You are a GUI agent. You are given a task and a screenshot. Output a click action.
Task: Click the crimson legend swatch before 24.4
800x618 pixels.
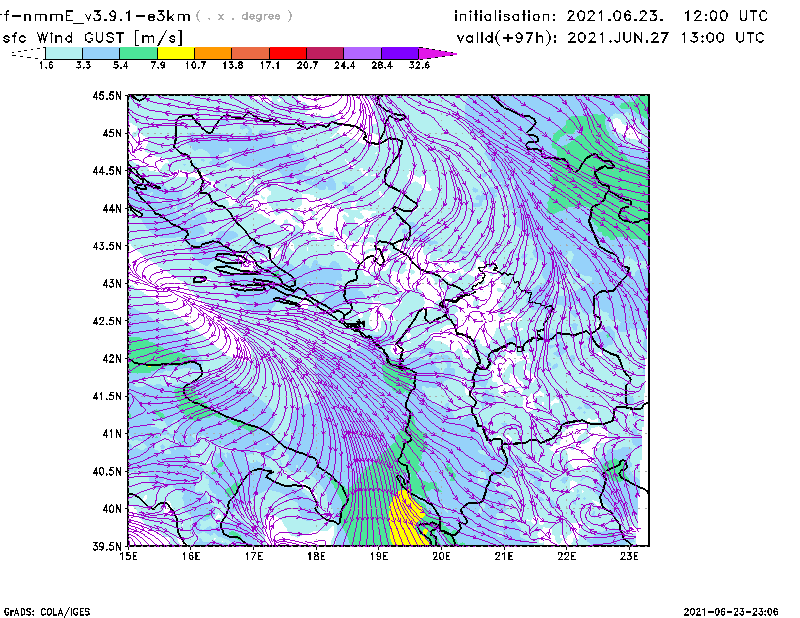[325, 53]
